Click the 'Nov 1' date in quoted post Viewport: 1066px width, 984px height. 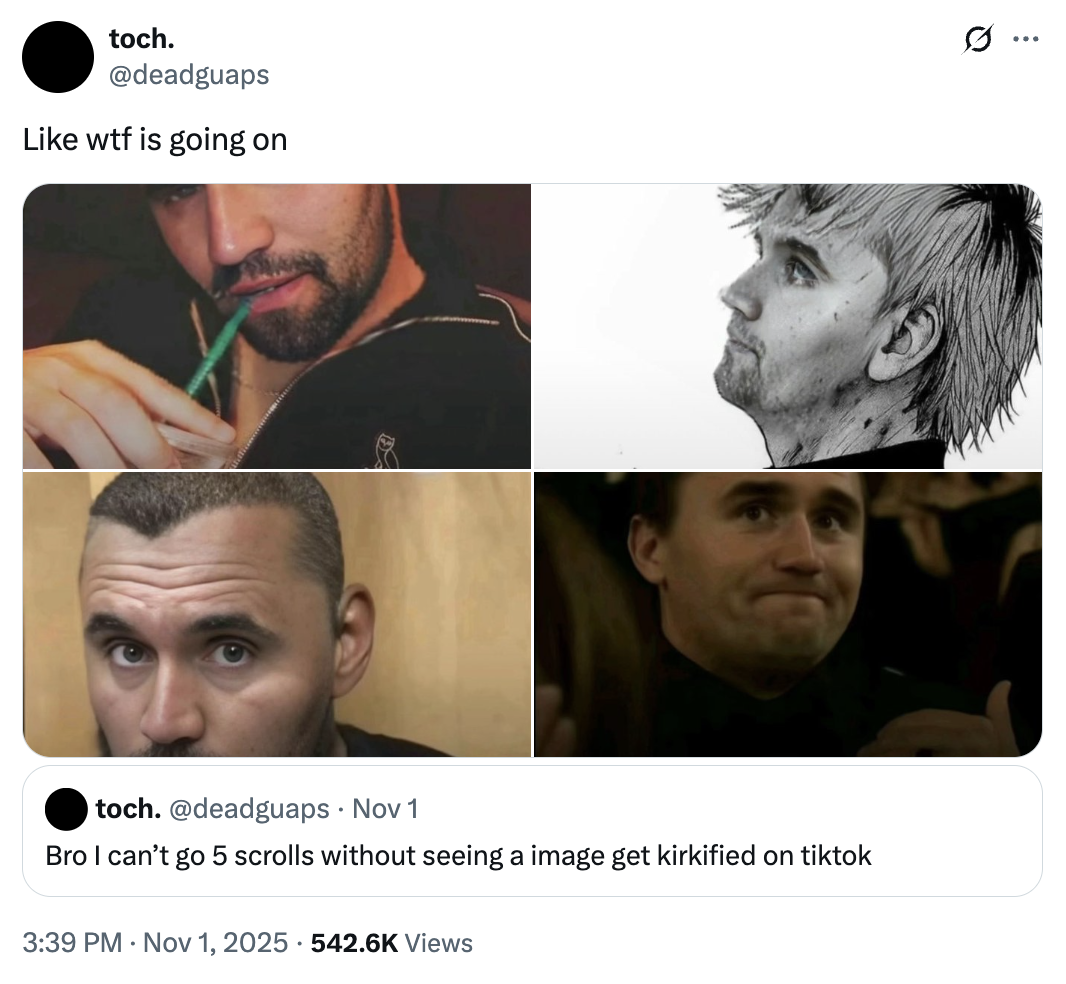(386, 808)
